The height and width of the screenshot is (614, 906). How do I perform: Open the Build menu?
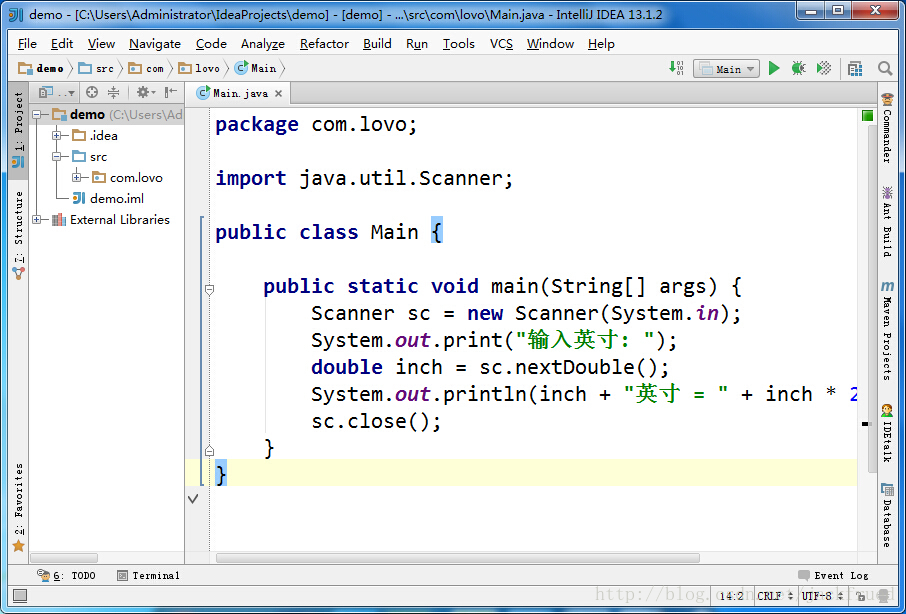pyautogui.click(x=377, y=44)
